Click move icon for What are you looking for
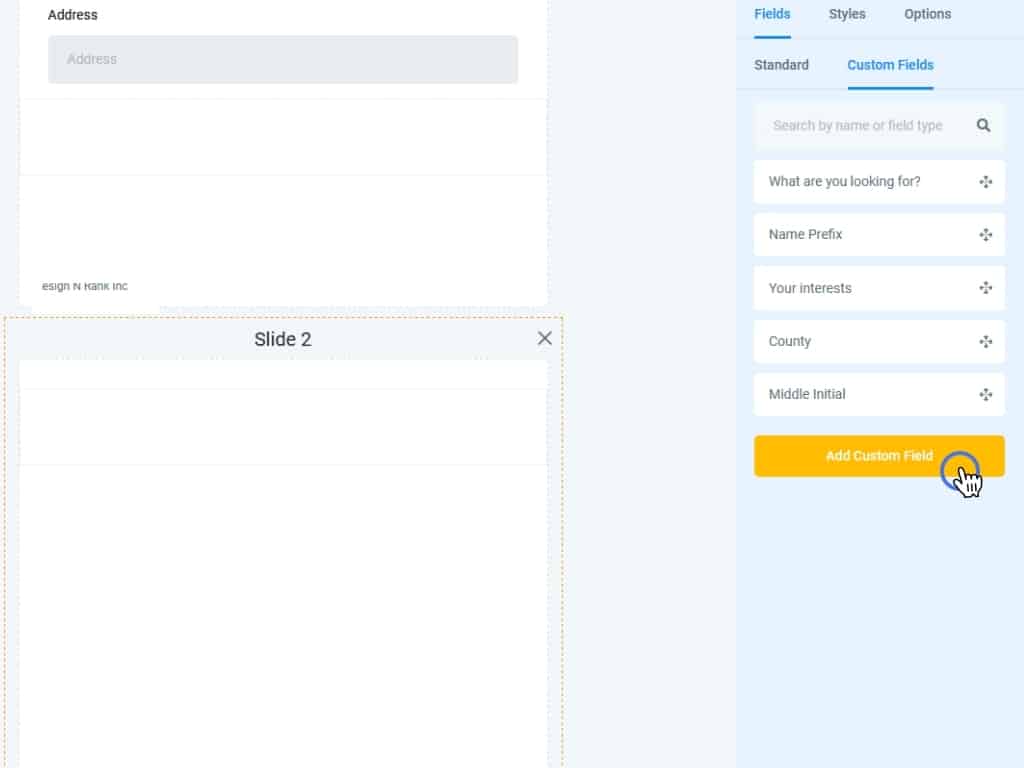This screenshot has width=1024, height=768. 985,182
